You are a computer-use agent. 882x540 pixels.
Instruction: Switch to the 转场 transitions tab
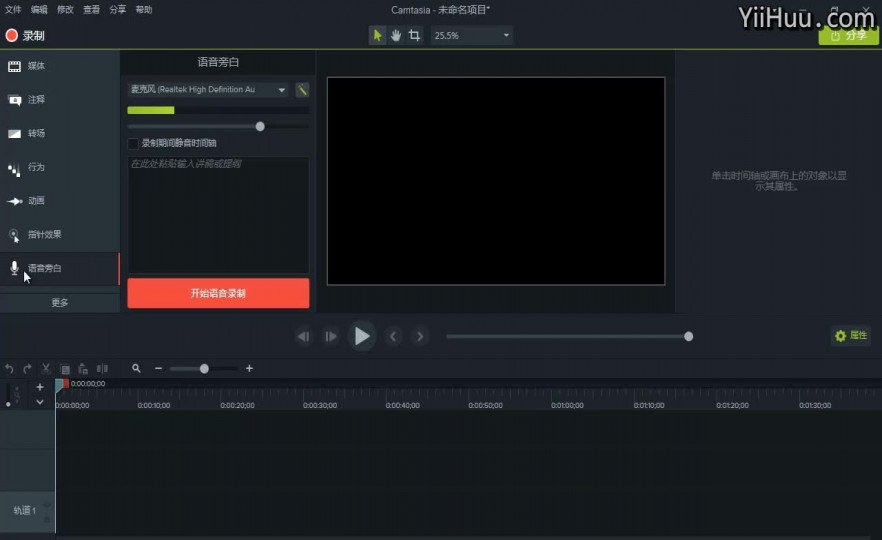60,134
